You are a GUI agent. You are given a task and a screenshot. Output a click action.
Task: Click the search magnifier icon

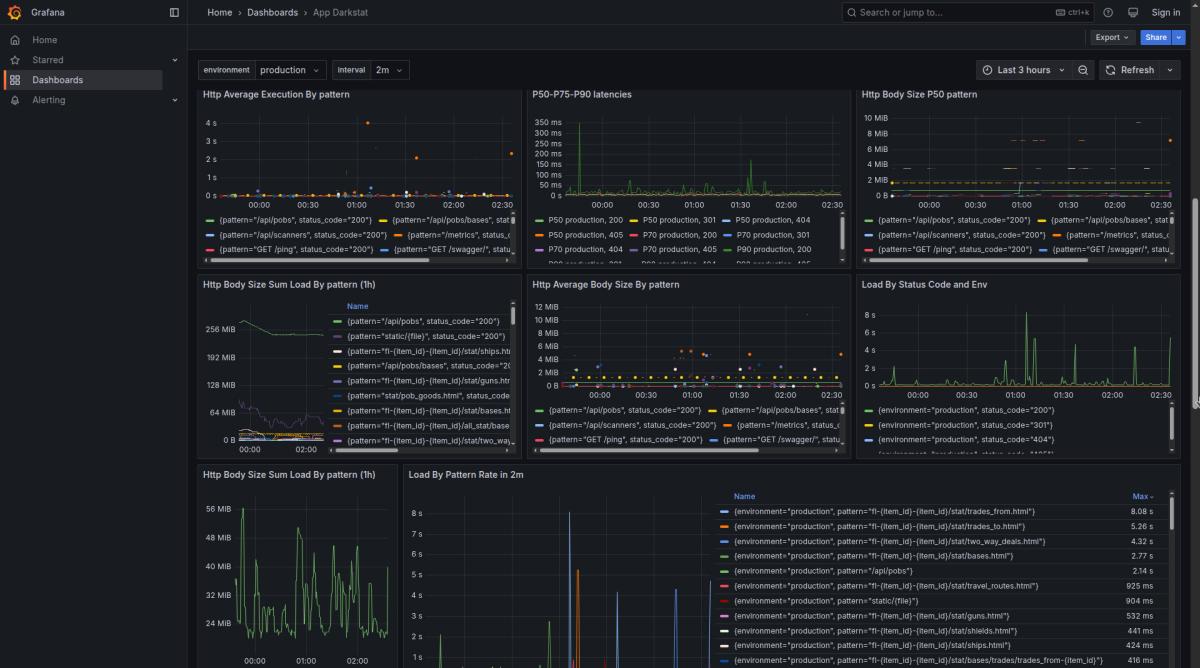click(852, 12)
